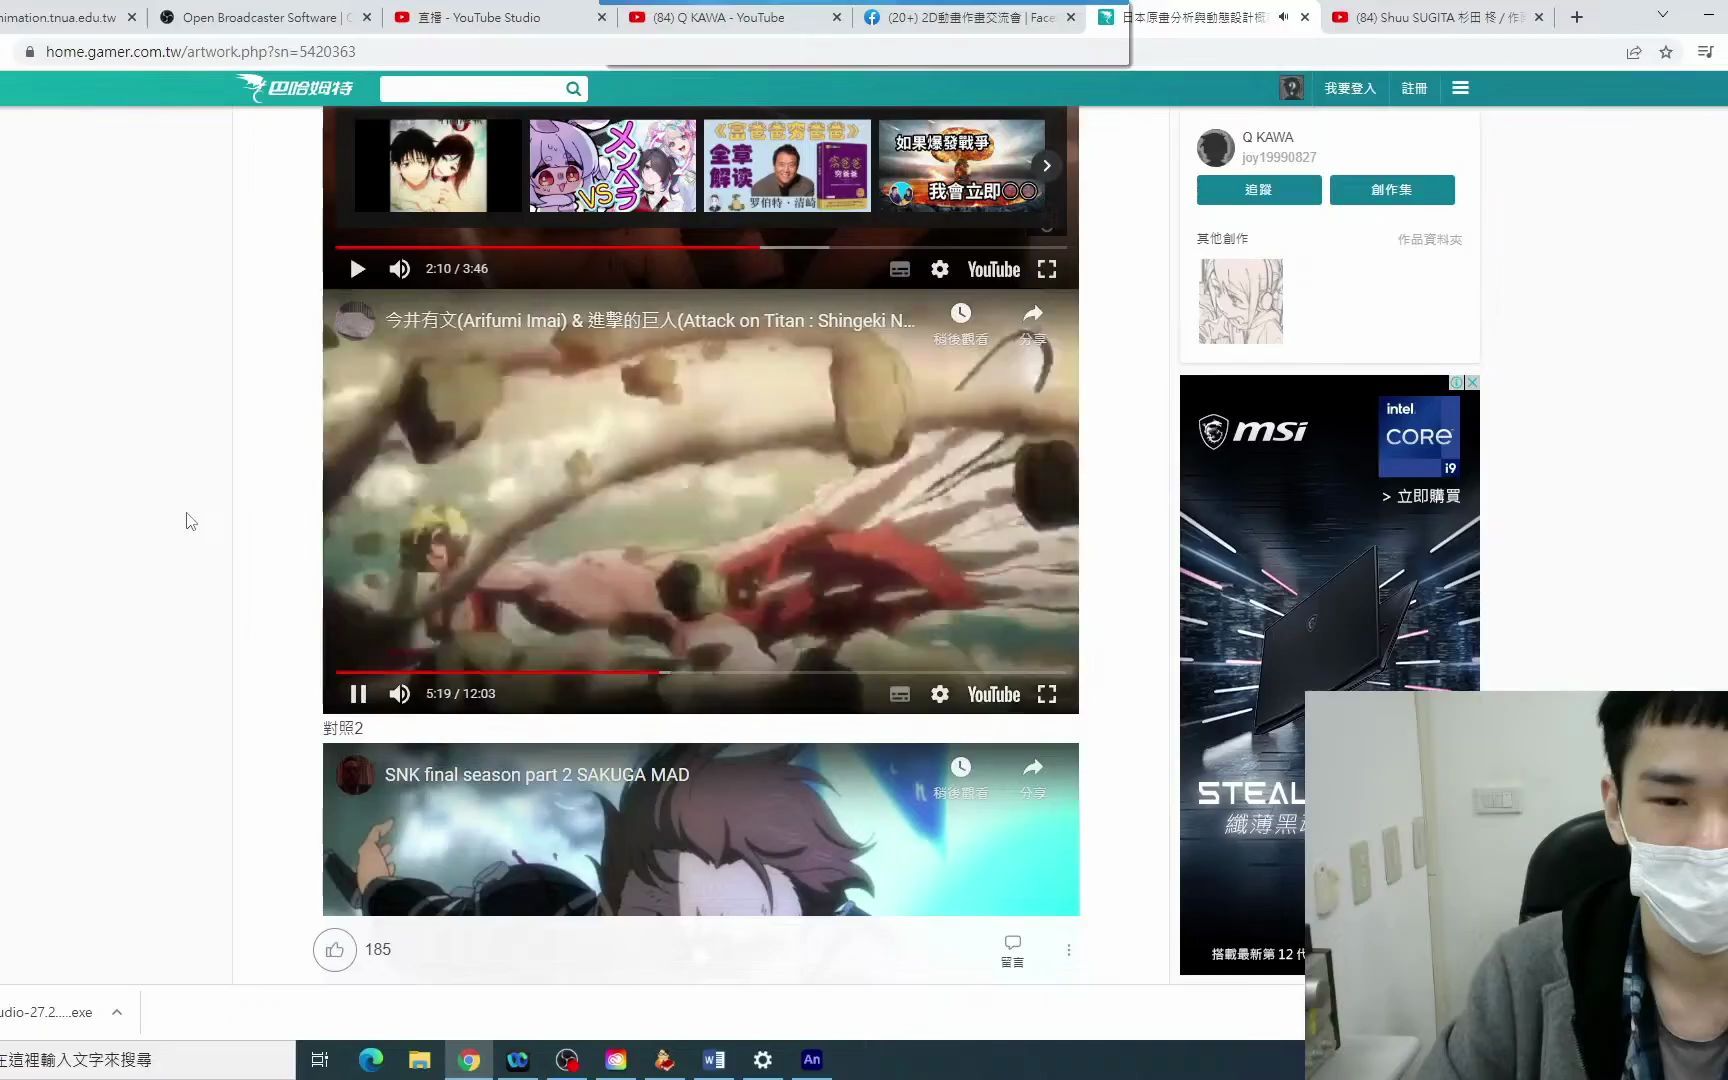
Task: Play the upper video at 2:10
Action: [x=357, y=269]
